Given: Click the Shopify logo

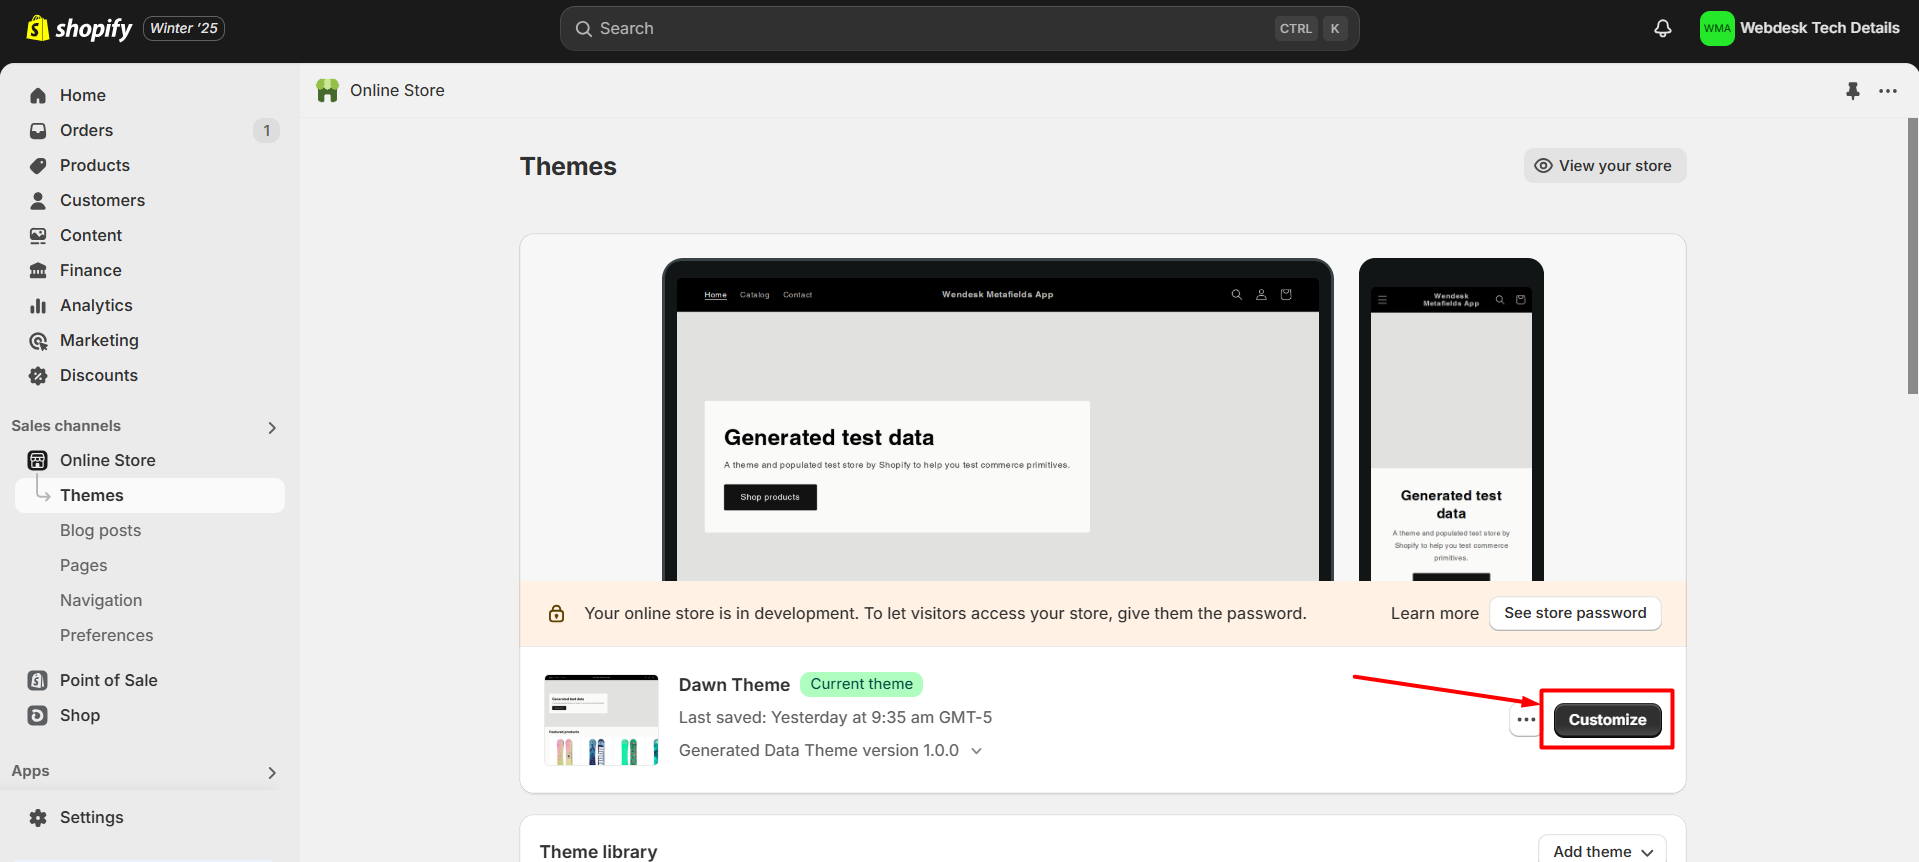Looking at the screenshot, I should [79, 28].
